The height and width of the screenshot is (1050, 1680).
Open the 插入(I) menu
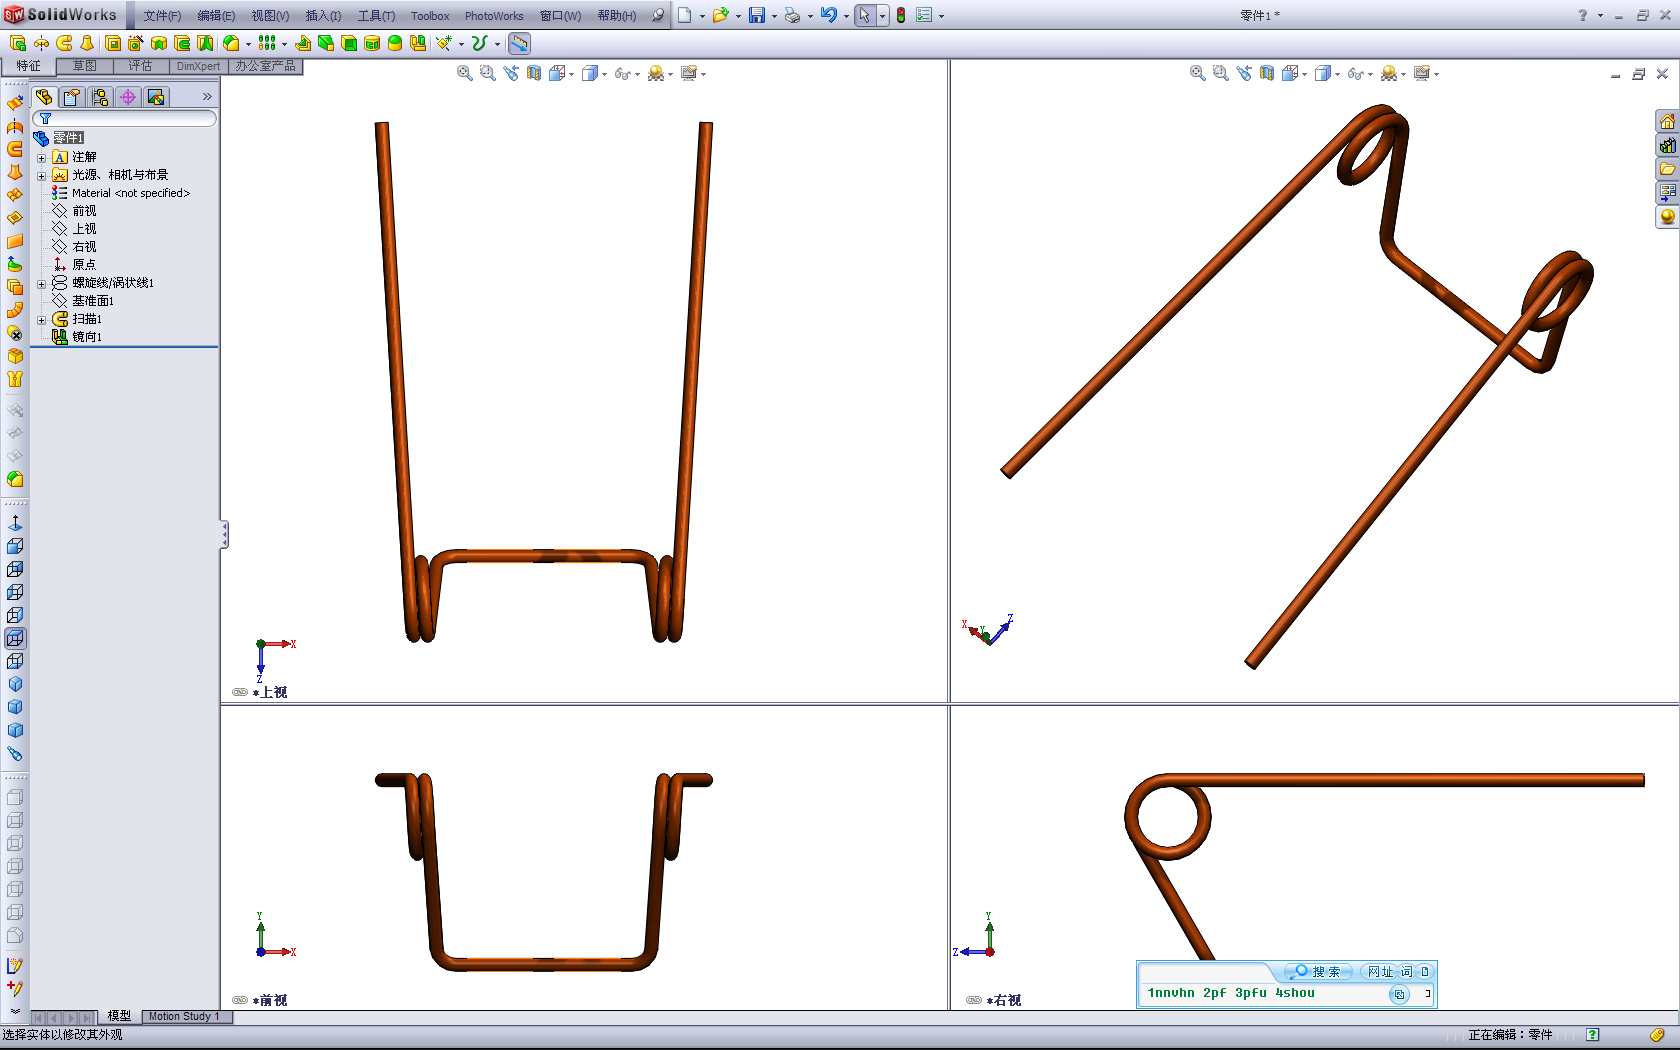click(323, 16)
